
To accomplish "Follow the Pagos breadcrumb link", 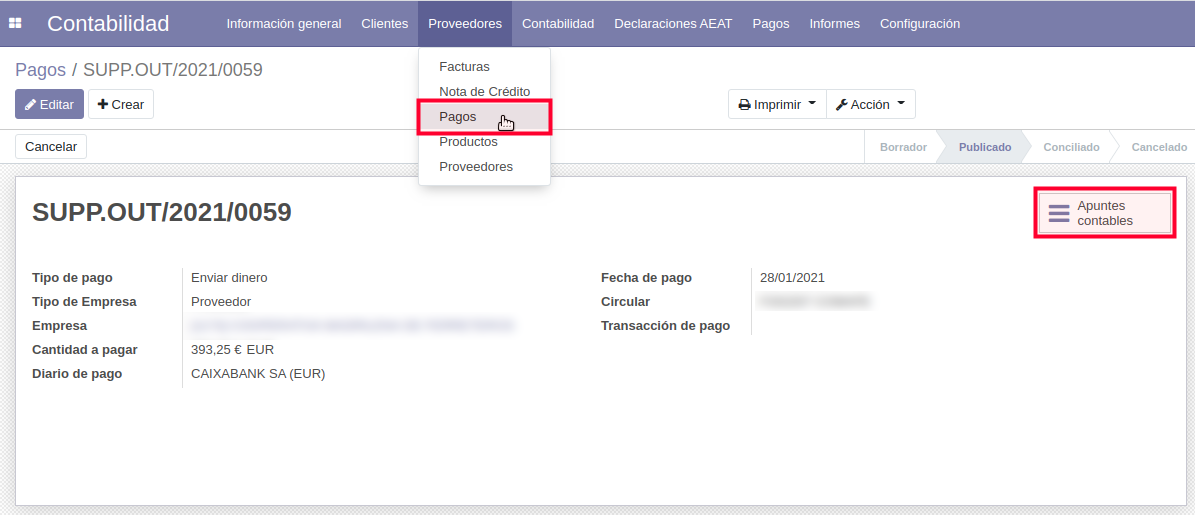I will (40, 70).
